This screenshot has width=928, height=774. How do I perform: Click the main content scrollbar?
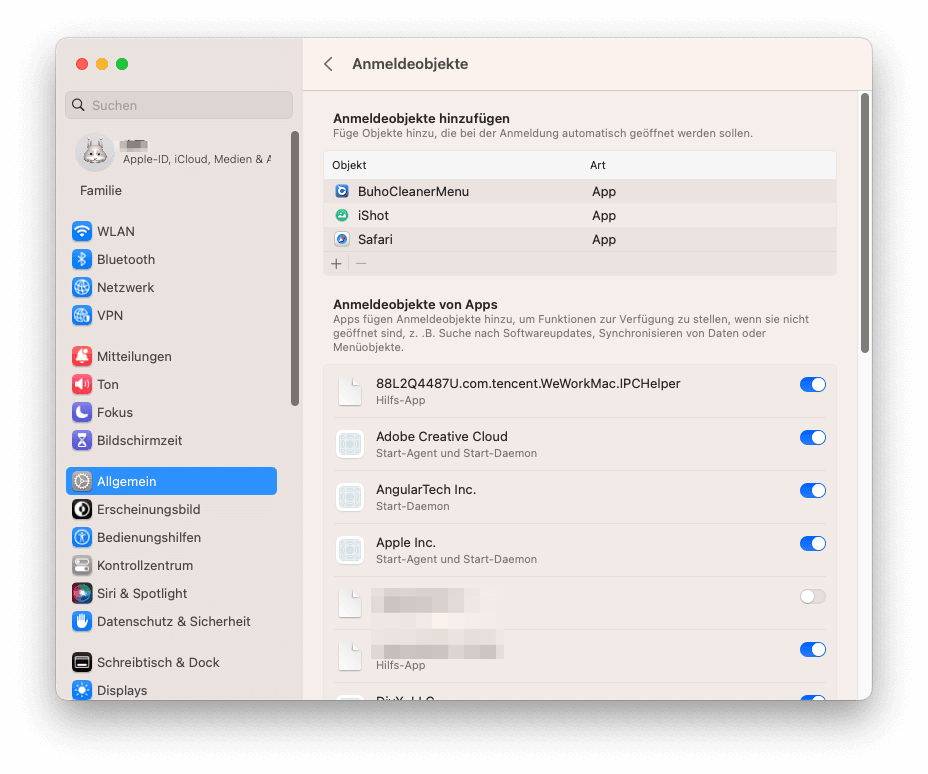865,223
